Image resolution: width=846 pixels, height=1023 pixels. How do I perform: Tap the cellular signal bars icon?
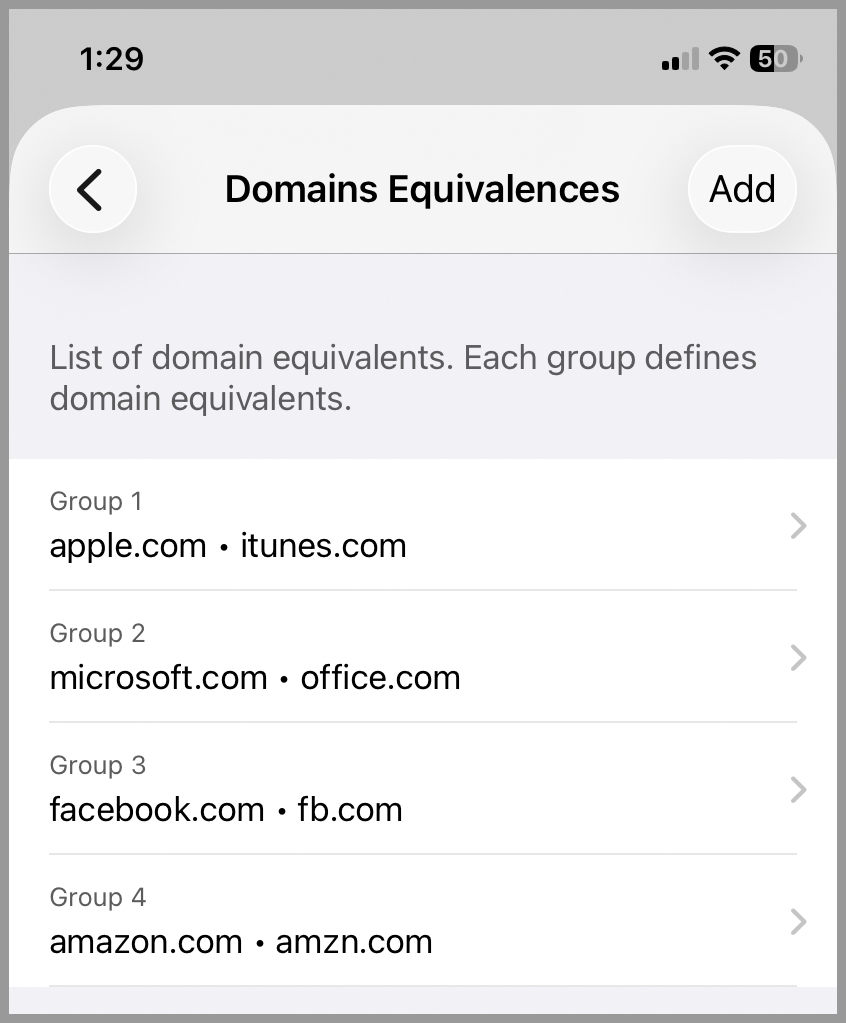[x=680, y=59]
